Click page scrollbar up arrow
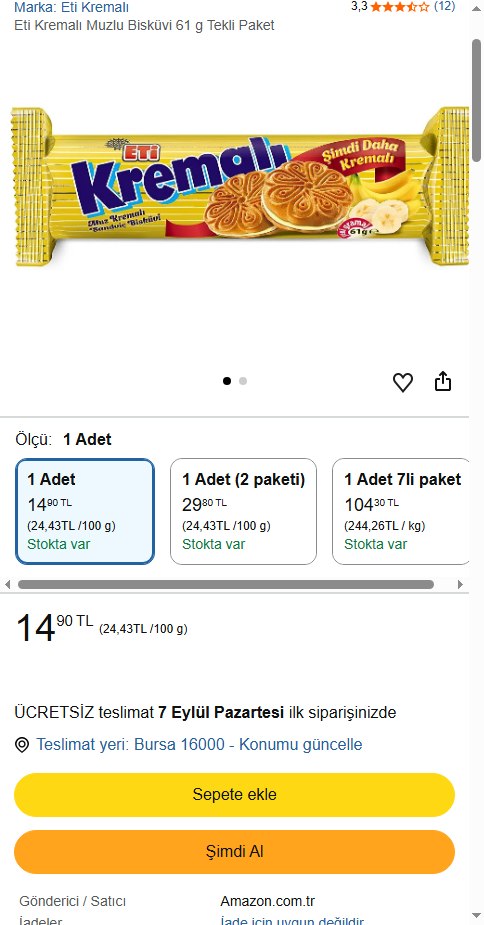Viewport: 484px width, 925px height. tap(476, 8)
